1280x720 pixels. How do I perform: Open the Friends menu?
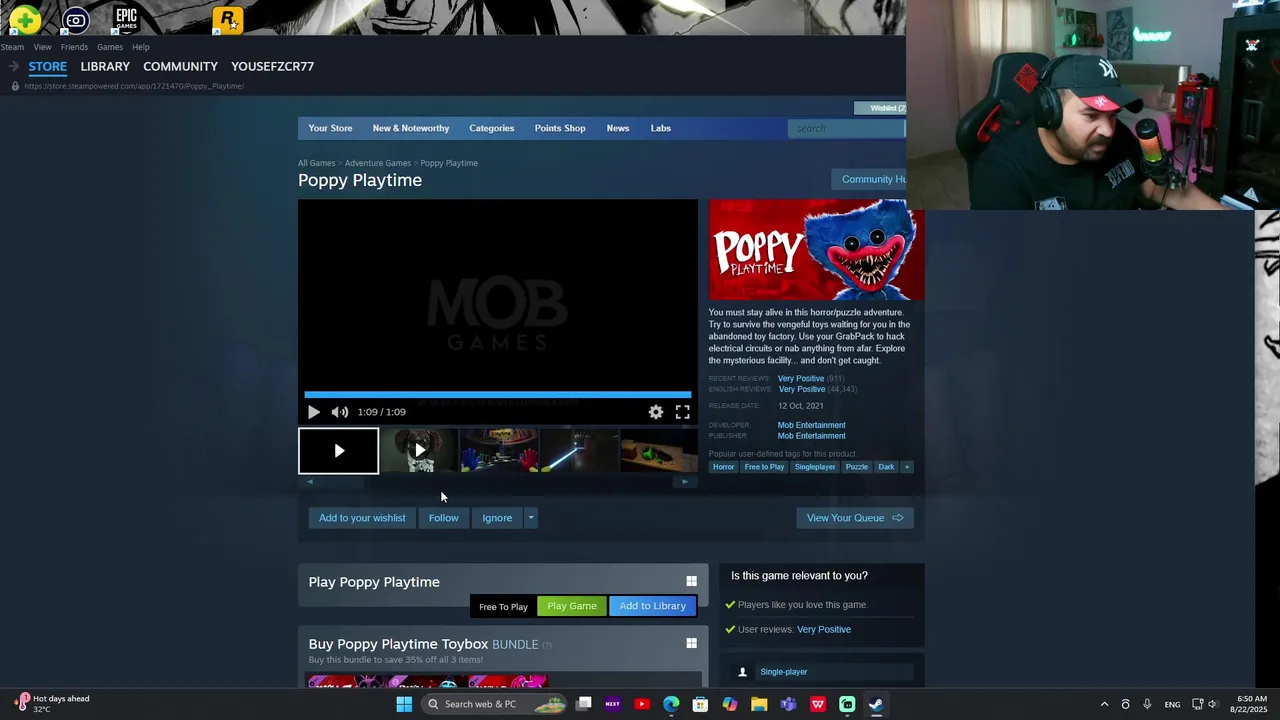74,47
